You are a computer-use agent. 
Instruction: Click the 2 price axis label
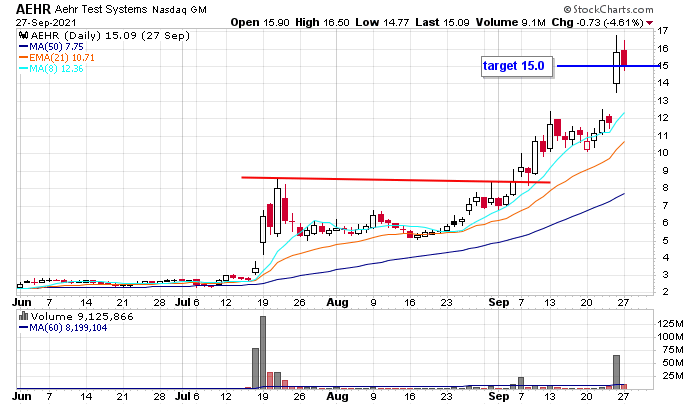(666, 292)
